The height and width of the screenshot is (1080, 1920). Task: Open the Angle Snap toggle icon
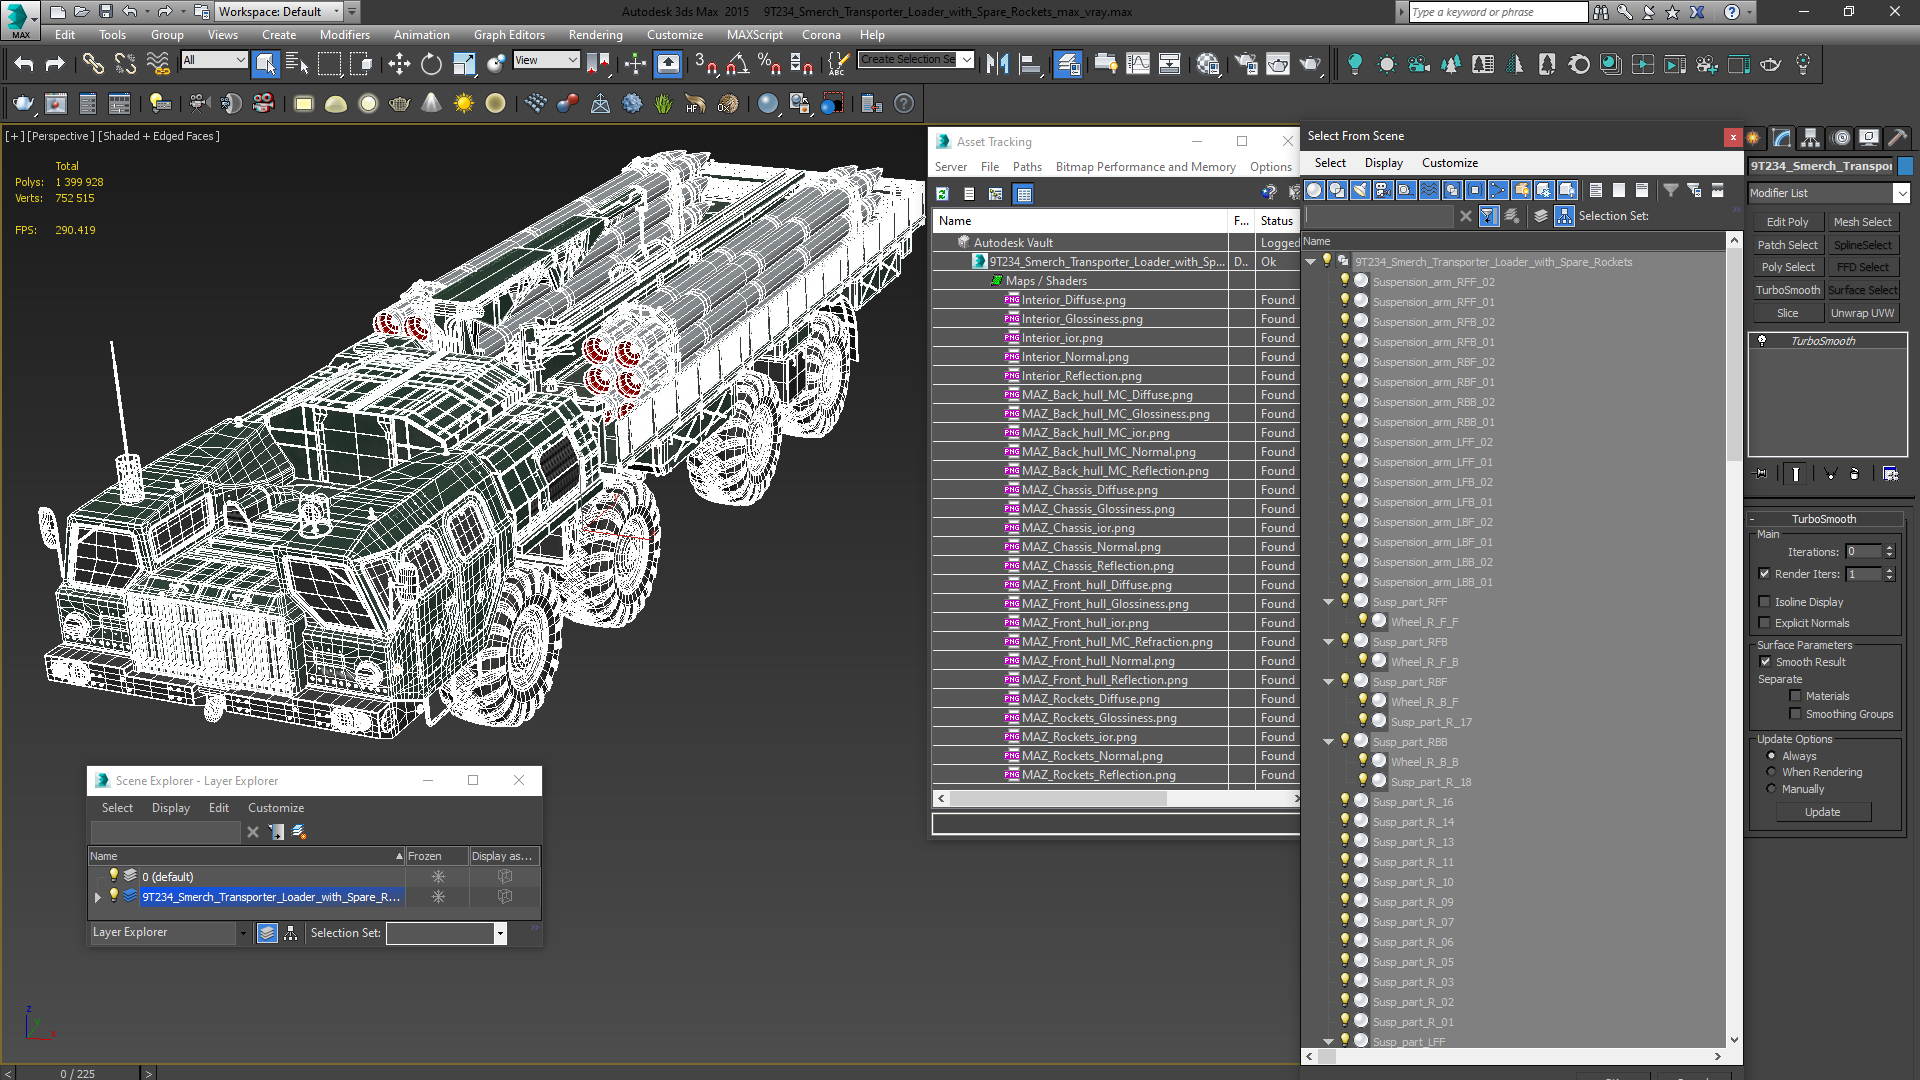click(737, 64)
